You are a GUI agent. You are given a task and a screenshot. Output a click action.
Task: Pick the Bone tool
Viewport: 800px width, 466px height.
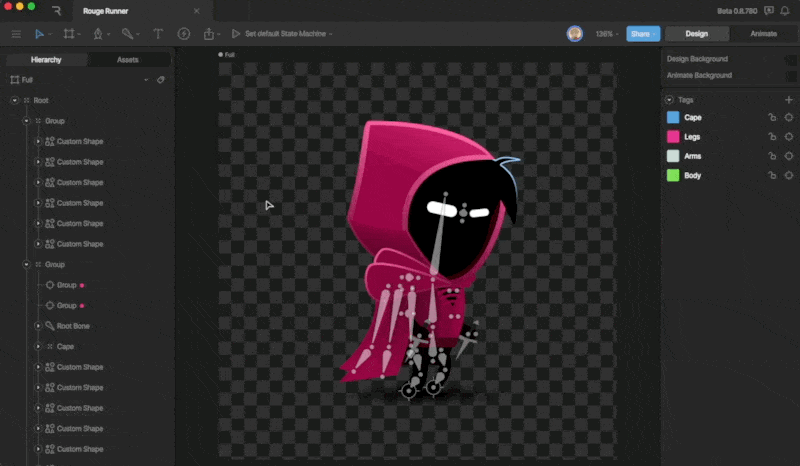128,34
